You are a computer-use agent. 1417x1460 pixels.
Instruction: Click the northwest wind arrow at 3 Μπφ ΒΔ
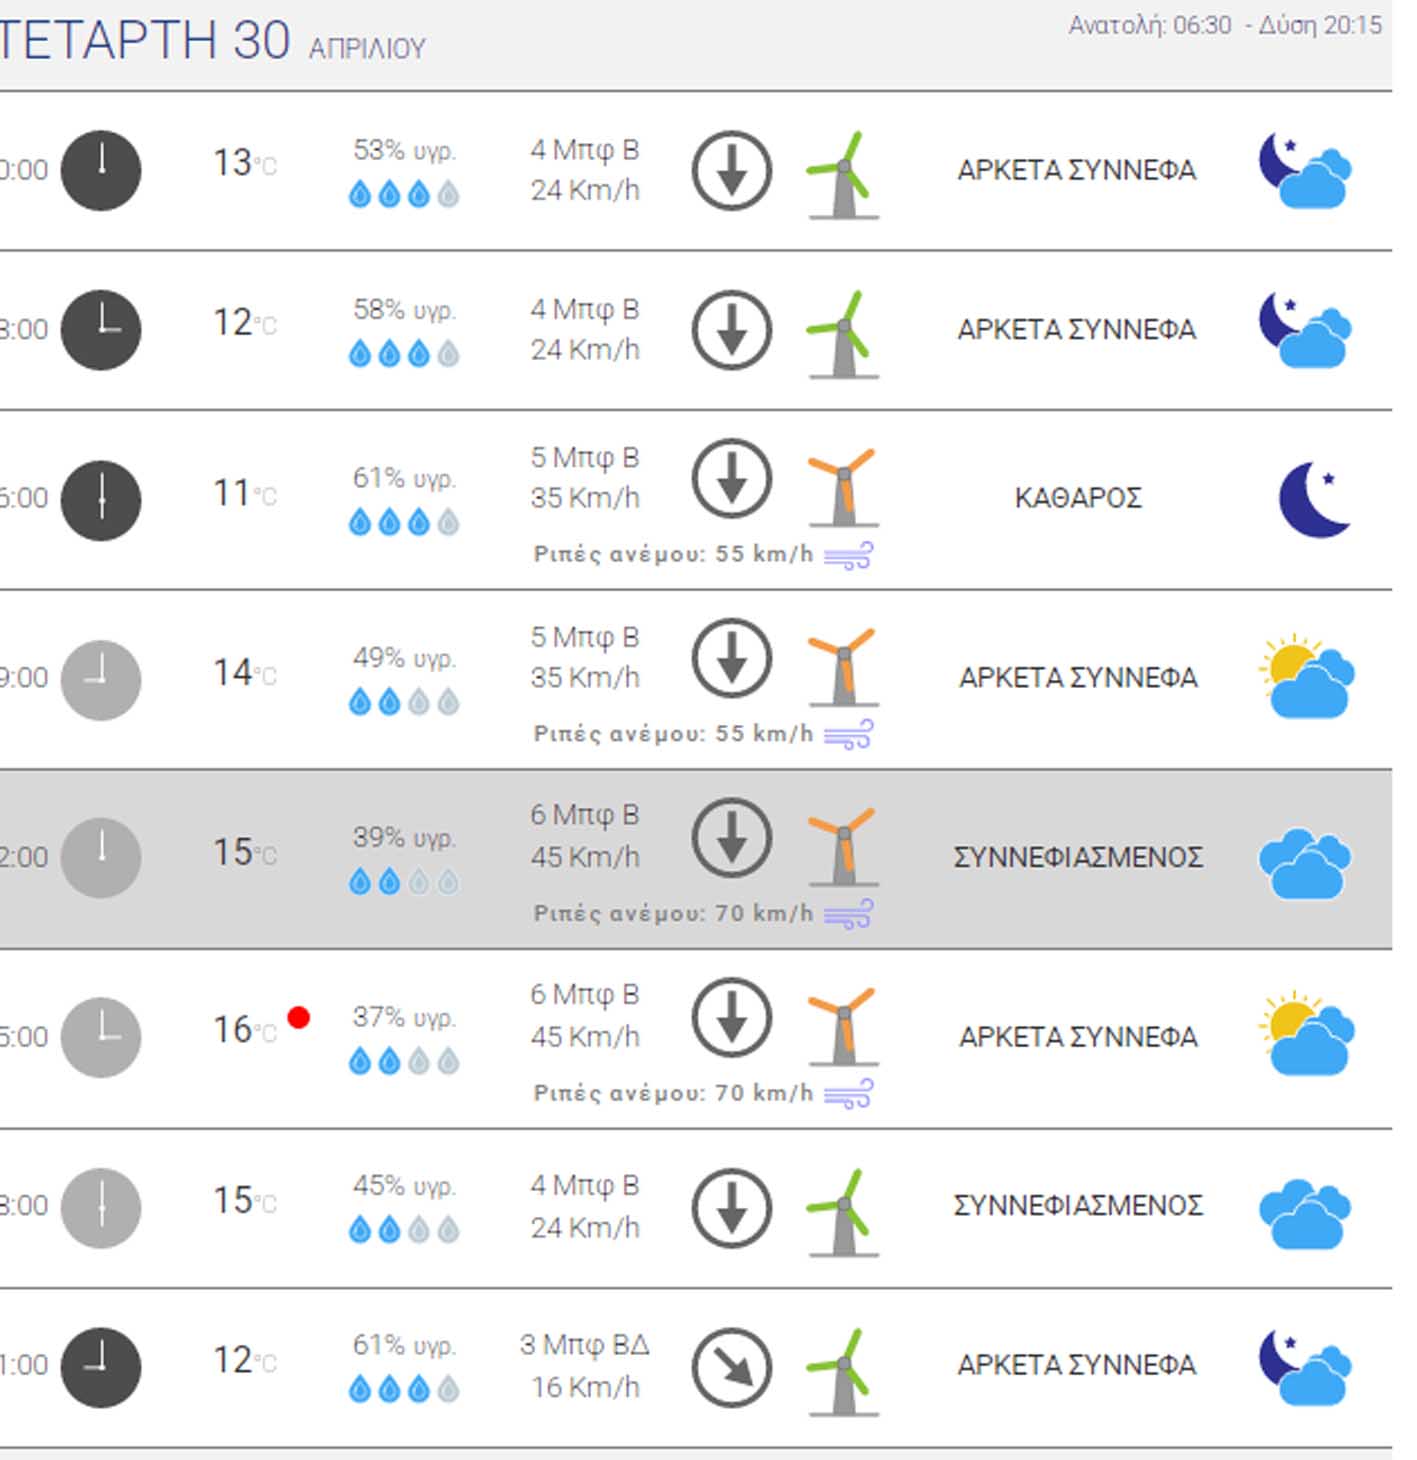[732, 1367]
